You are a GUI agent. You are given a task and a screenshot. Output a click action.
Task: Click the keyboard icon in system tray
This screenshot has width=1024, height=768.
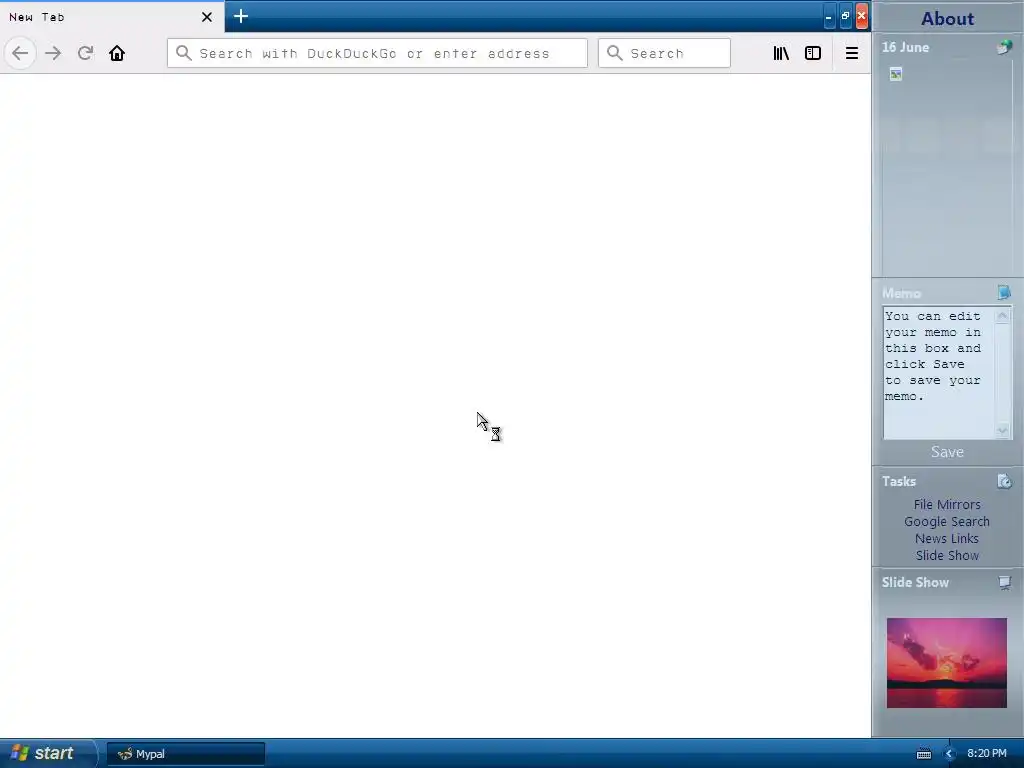[923, 754]
